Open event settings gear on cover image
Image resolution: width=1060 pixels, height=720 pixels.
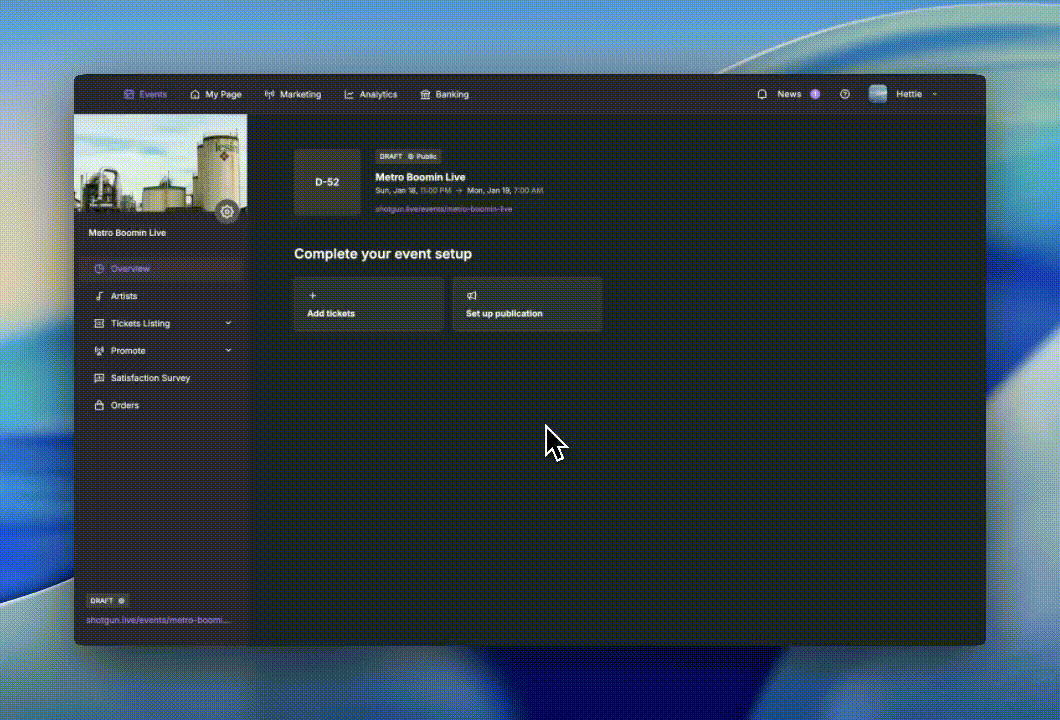point(227,212)
